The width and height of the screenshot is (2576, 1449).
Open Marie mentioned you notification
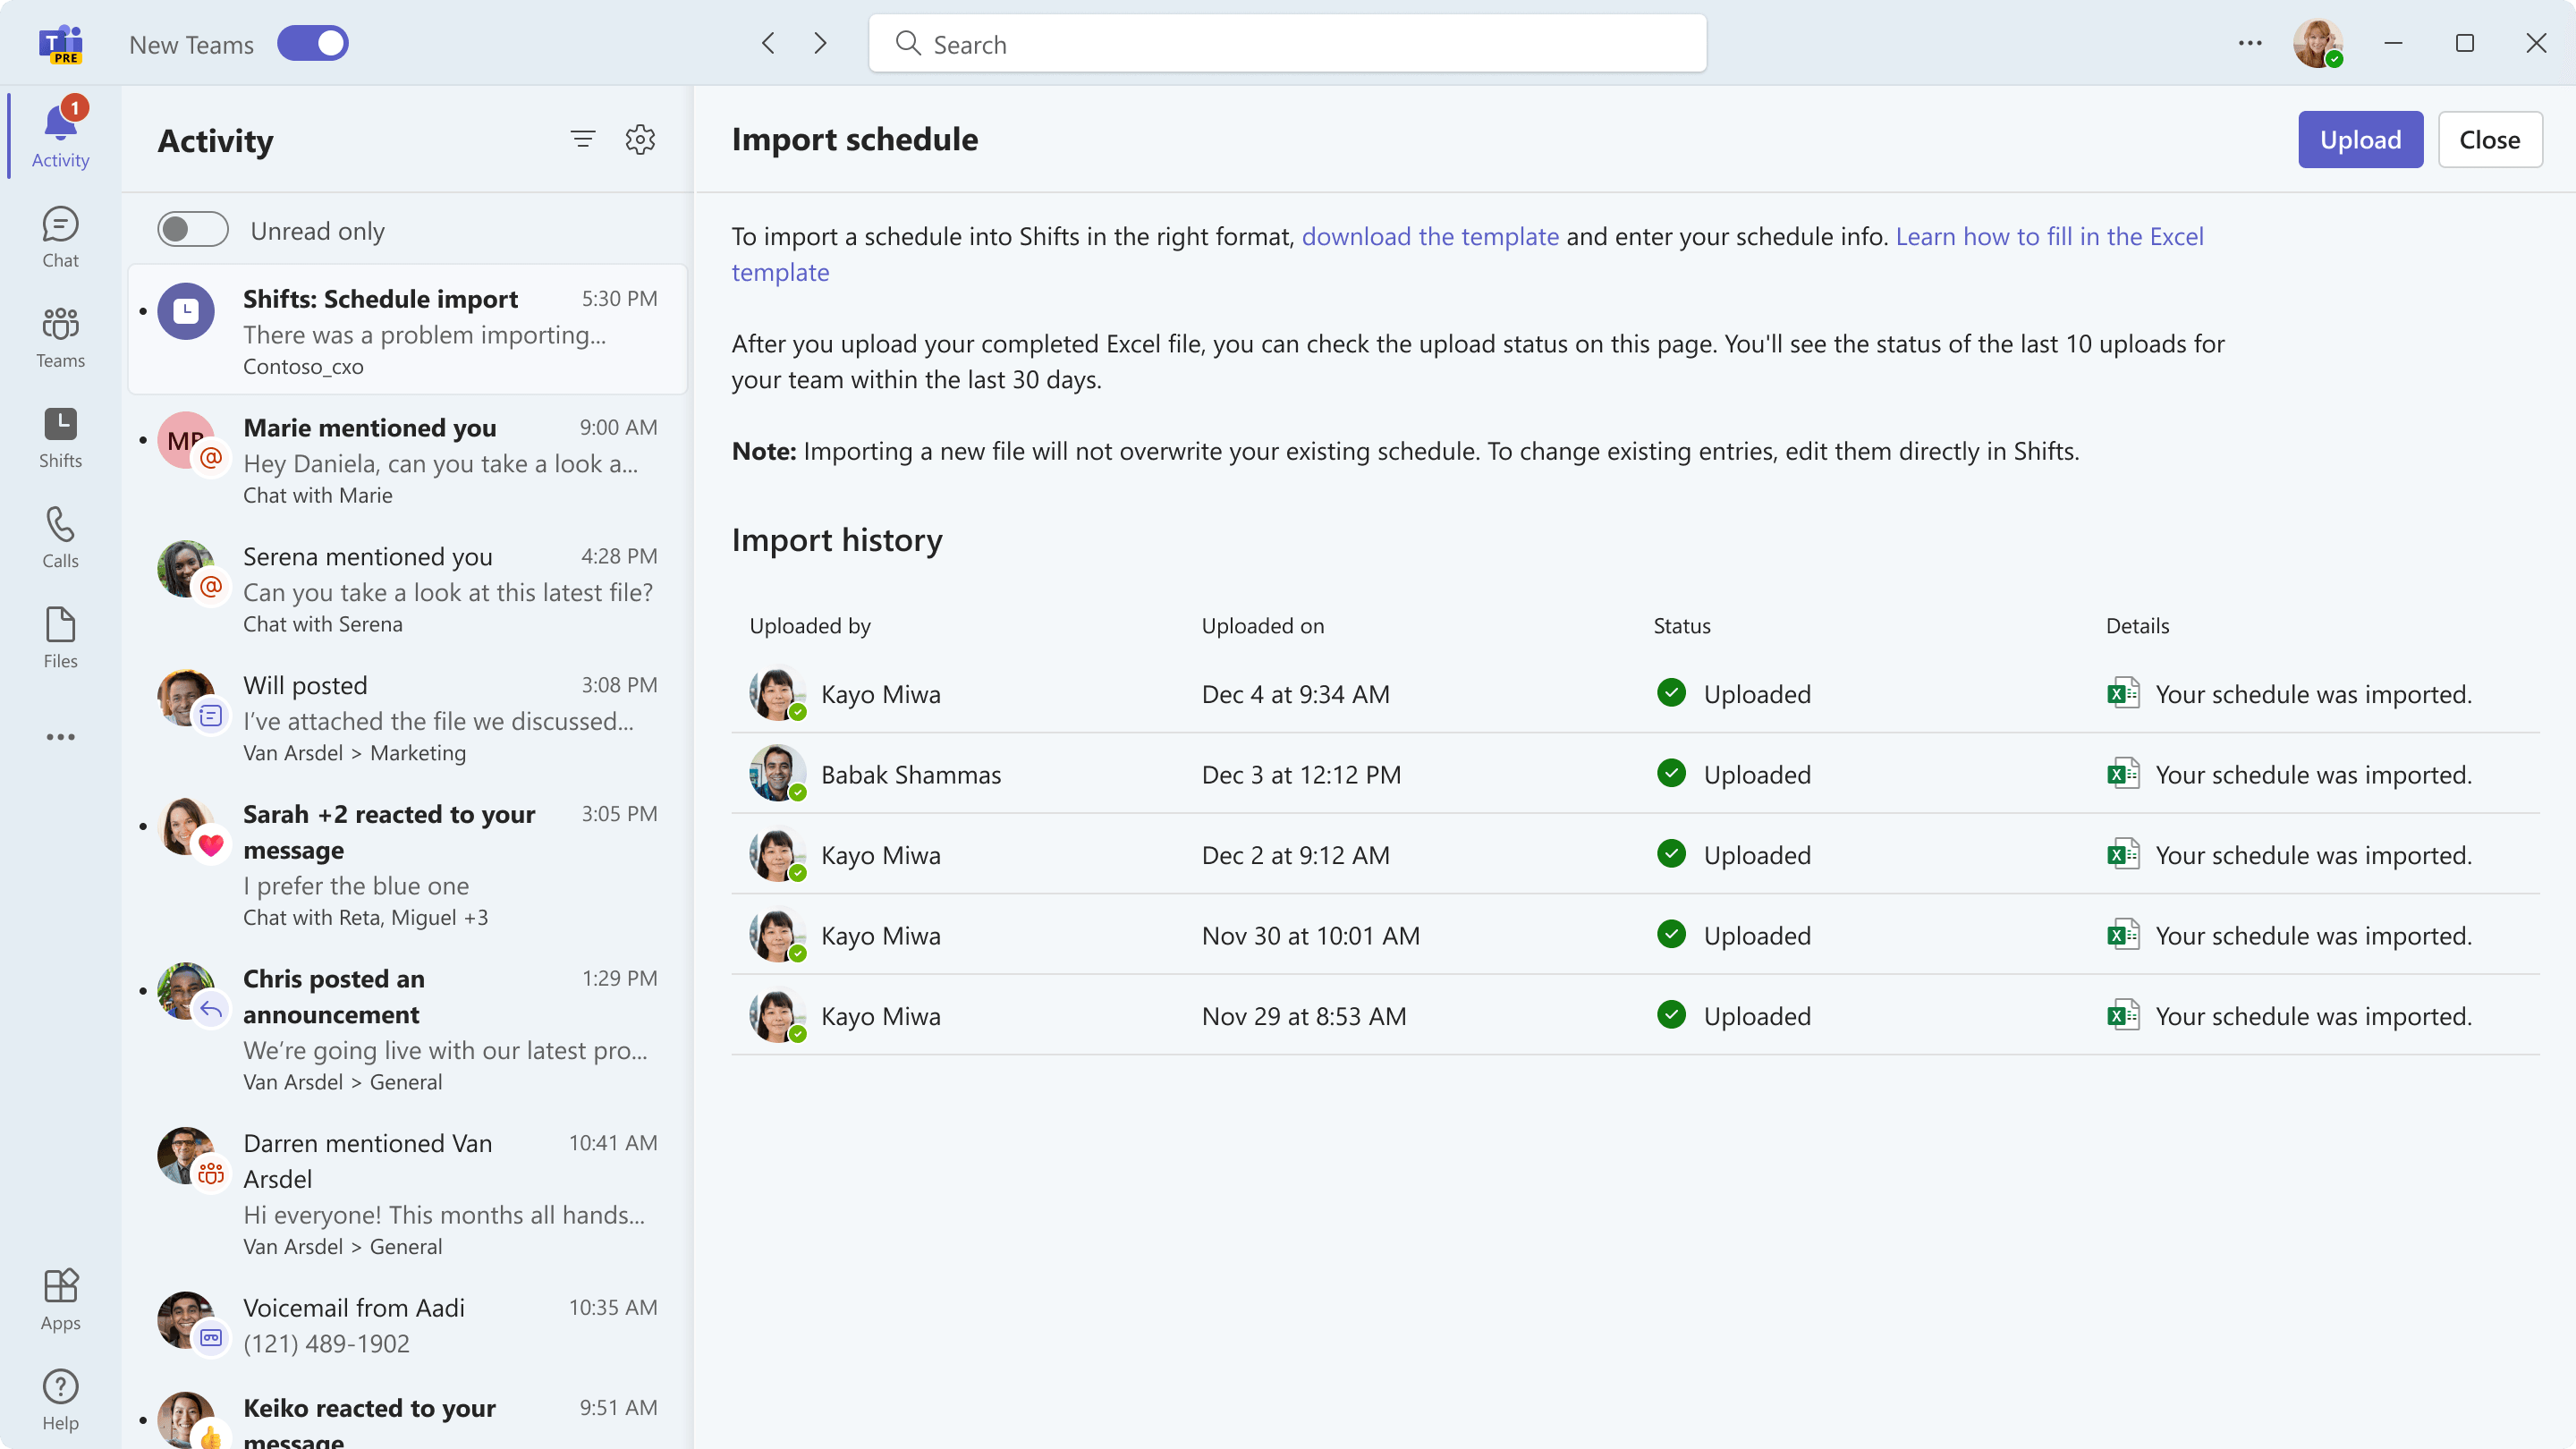tap(408, 459)
